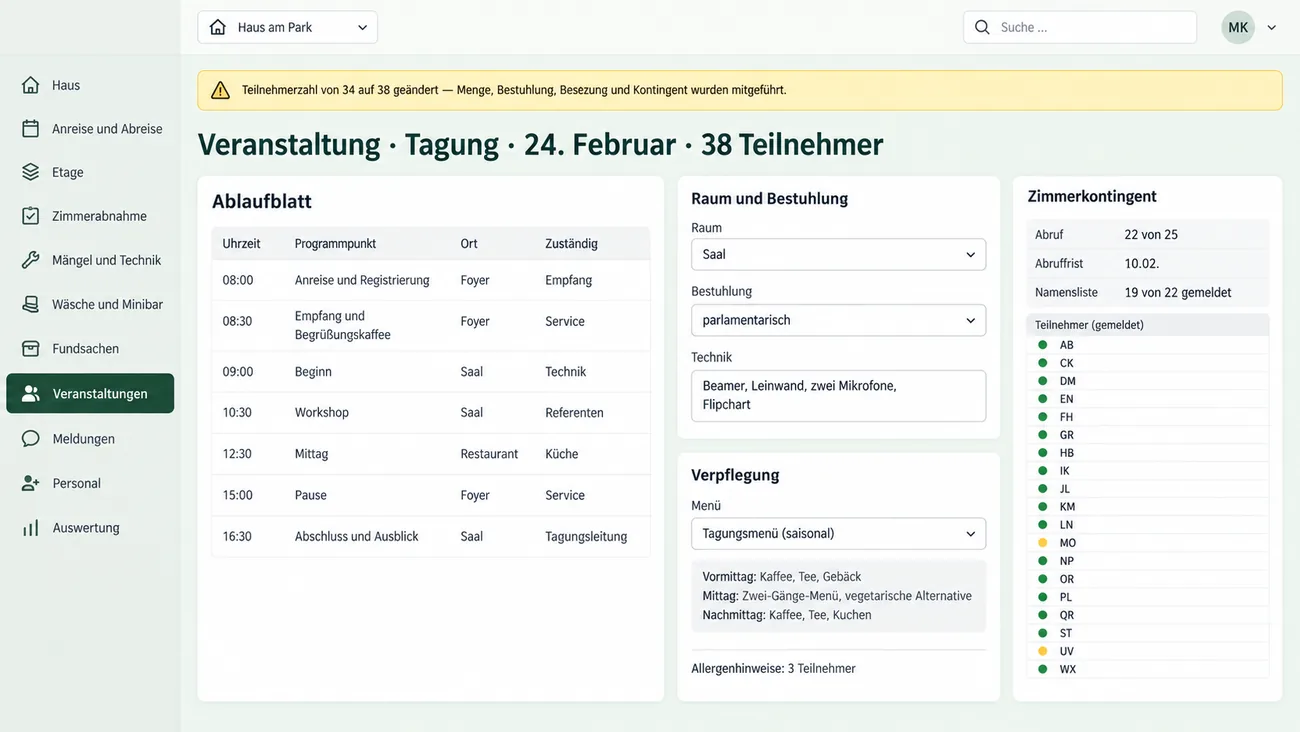Select the 08:00 Anreise und Registrierung row
The width and height of the screenshot is (1300, 732).
431,280
